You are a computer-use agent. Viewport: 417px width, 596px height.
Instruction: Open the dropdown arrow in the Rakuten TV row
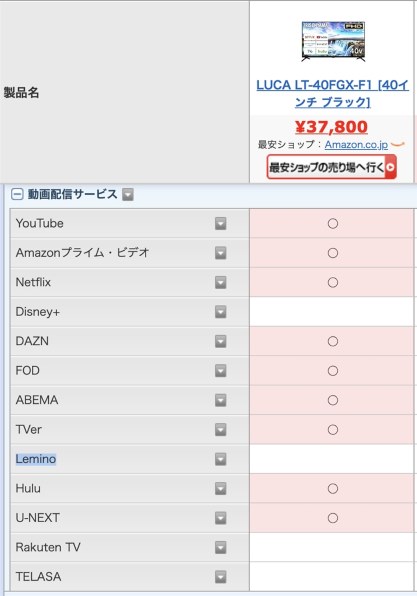pos(220,547)
